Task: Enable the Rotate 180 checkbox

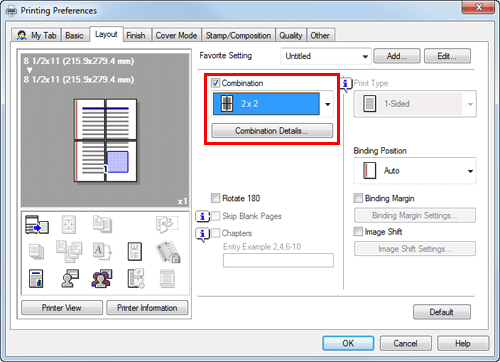Action: coord(215,198)
